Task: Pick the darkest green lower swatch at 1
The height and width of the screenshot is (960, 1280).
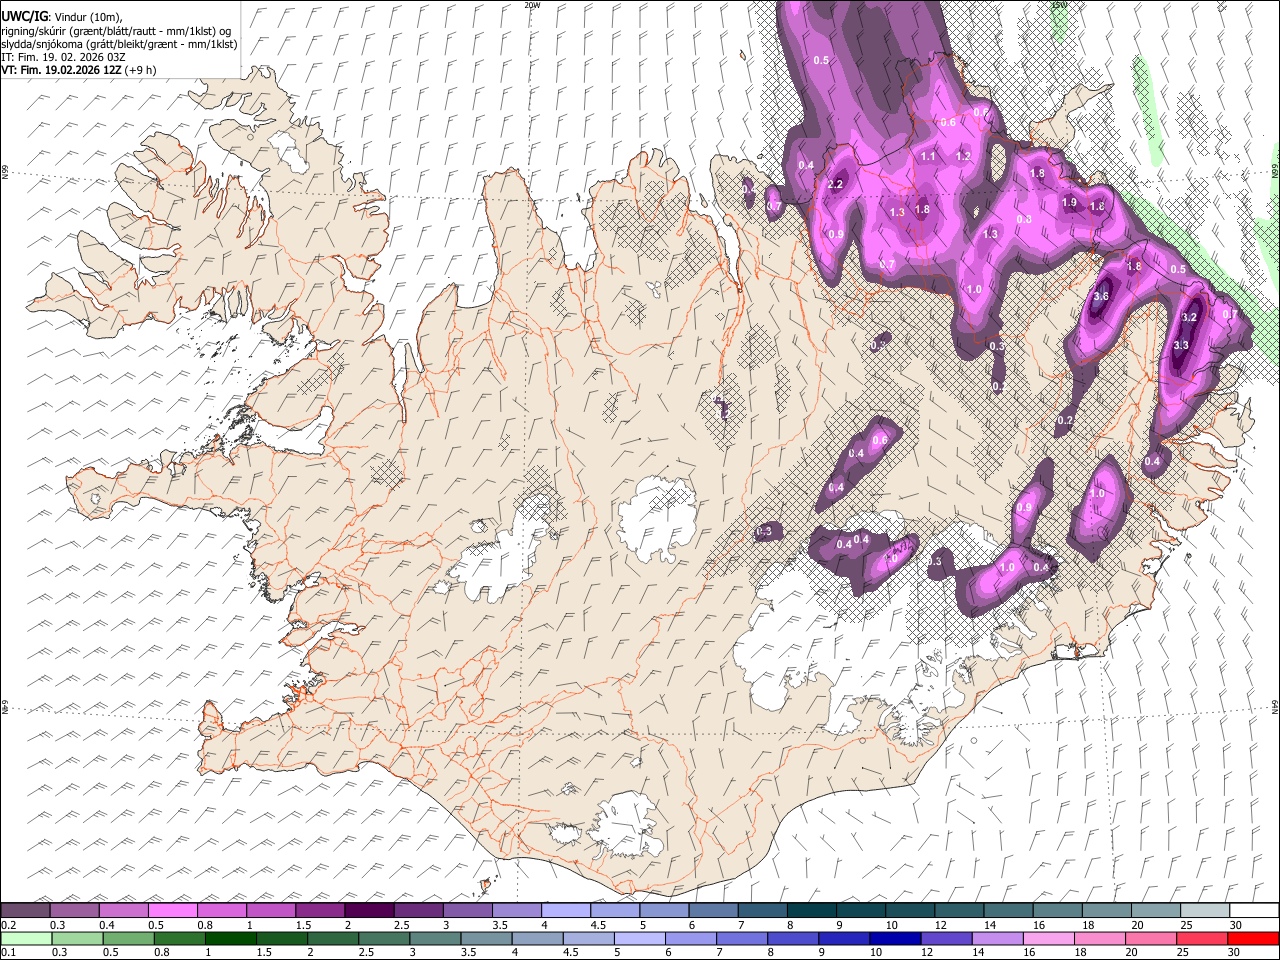Action: point(230,938)
